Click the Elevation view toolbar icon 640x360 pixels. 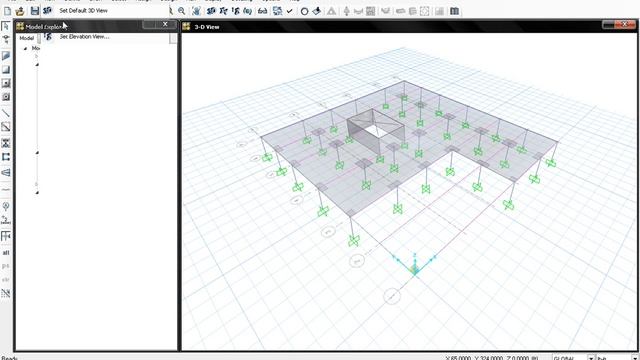click(x=236, y=11)
